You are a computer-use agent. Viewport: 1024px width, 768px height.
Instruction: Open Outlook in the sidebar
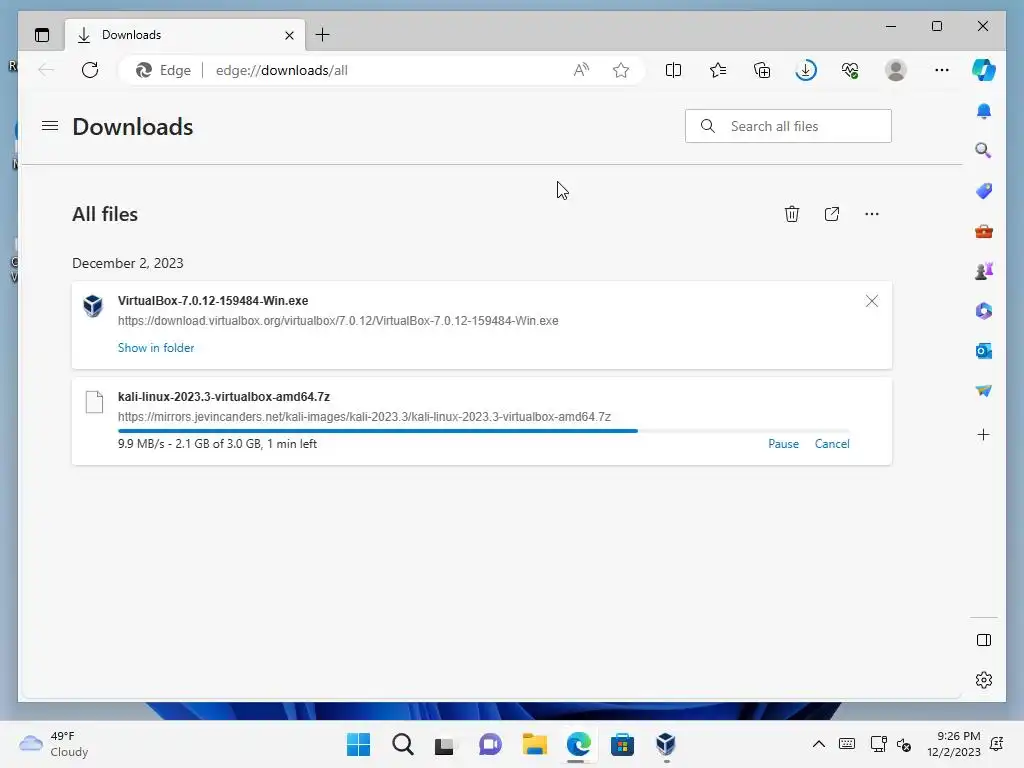click(984, 351)
